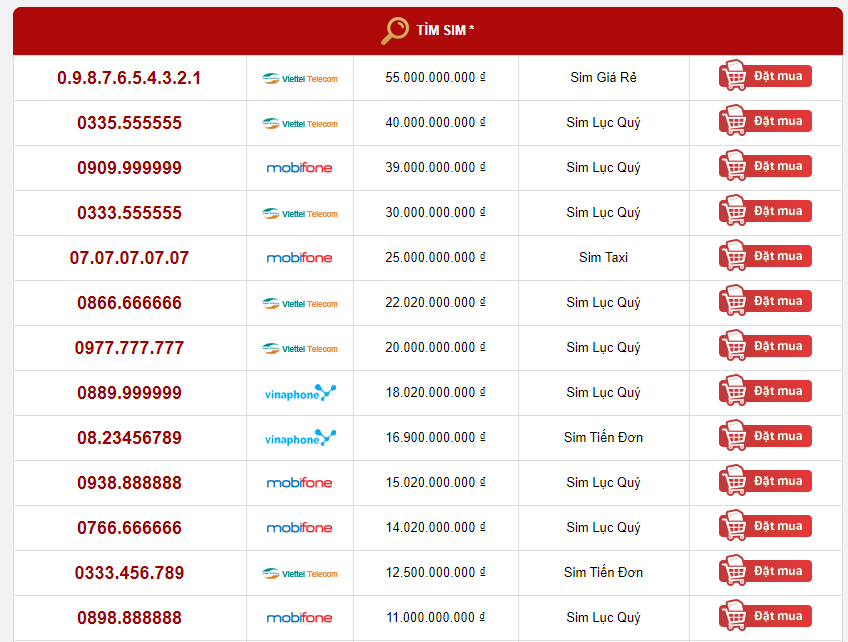This screenshot has width=848, height=642.
Task: Click Viettel Telecom logo in 0866.666666 row
Action: click(x=300, y=303)
